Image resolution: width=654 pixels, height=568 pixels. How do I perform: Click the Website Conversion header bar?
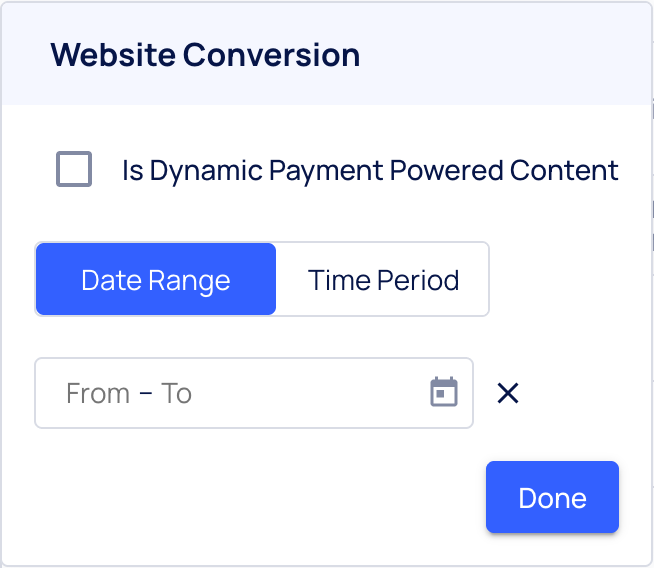(x=500, y=54)
